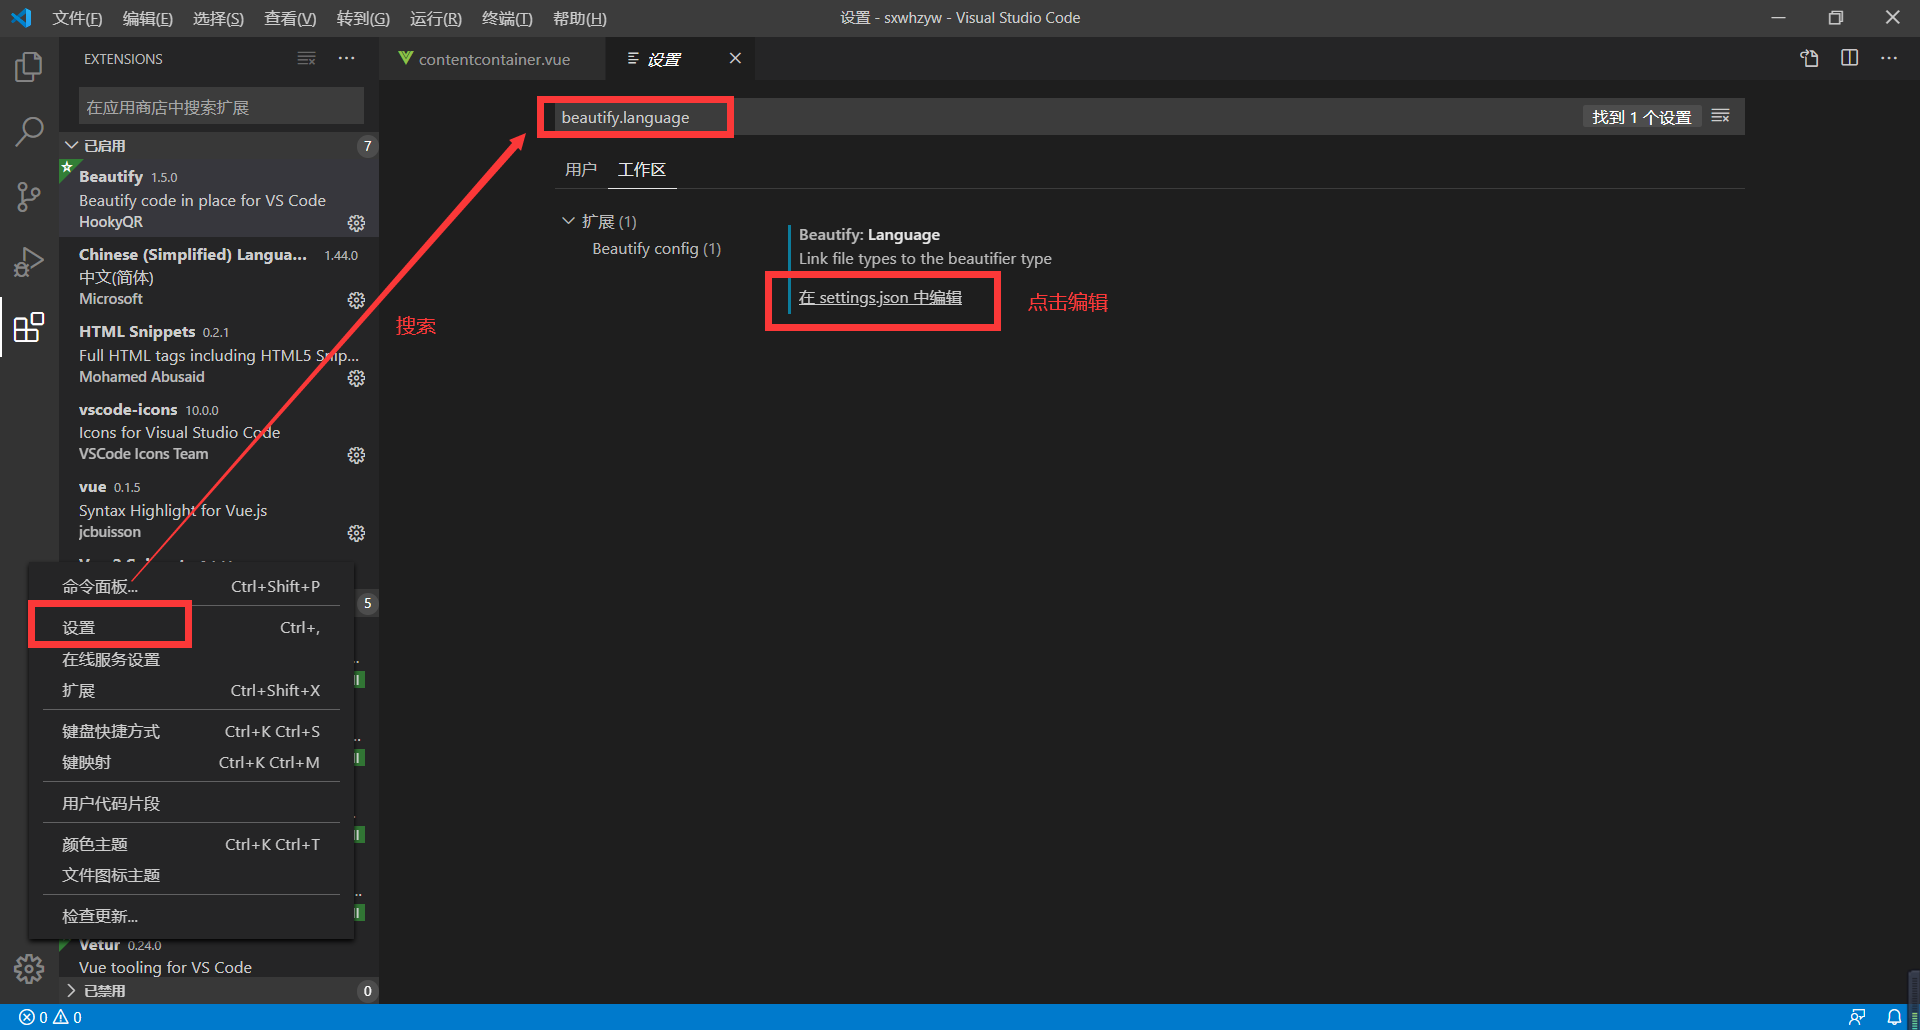Open the Search view in the activity bar

(x=29, y=130)
